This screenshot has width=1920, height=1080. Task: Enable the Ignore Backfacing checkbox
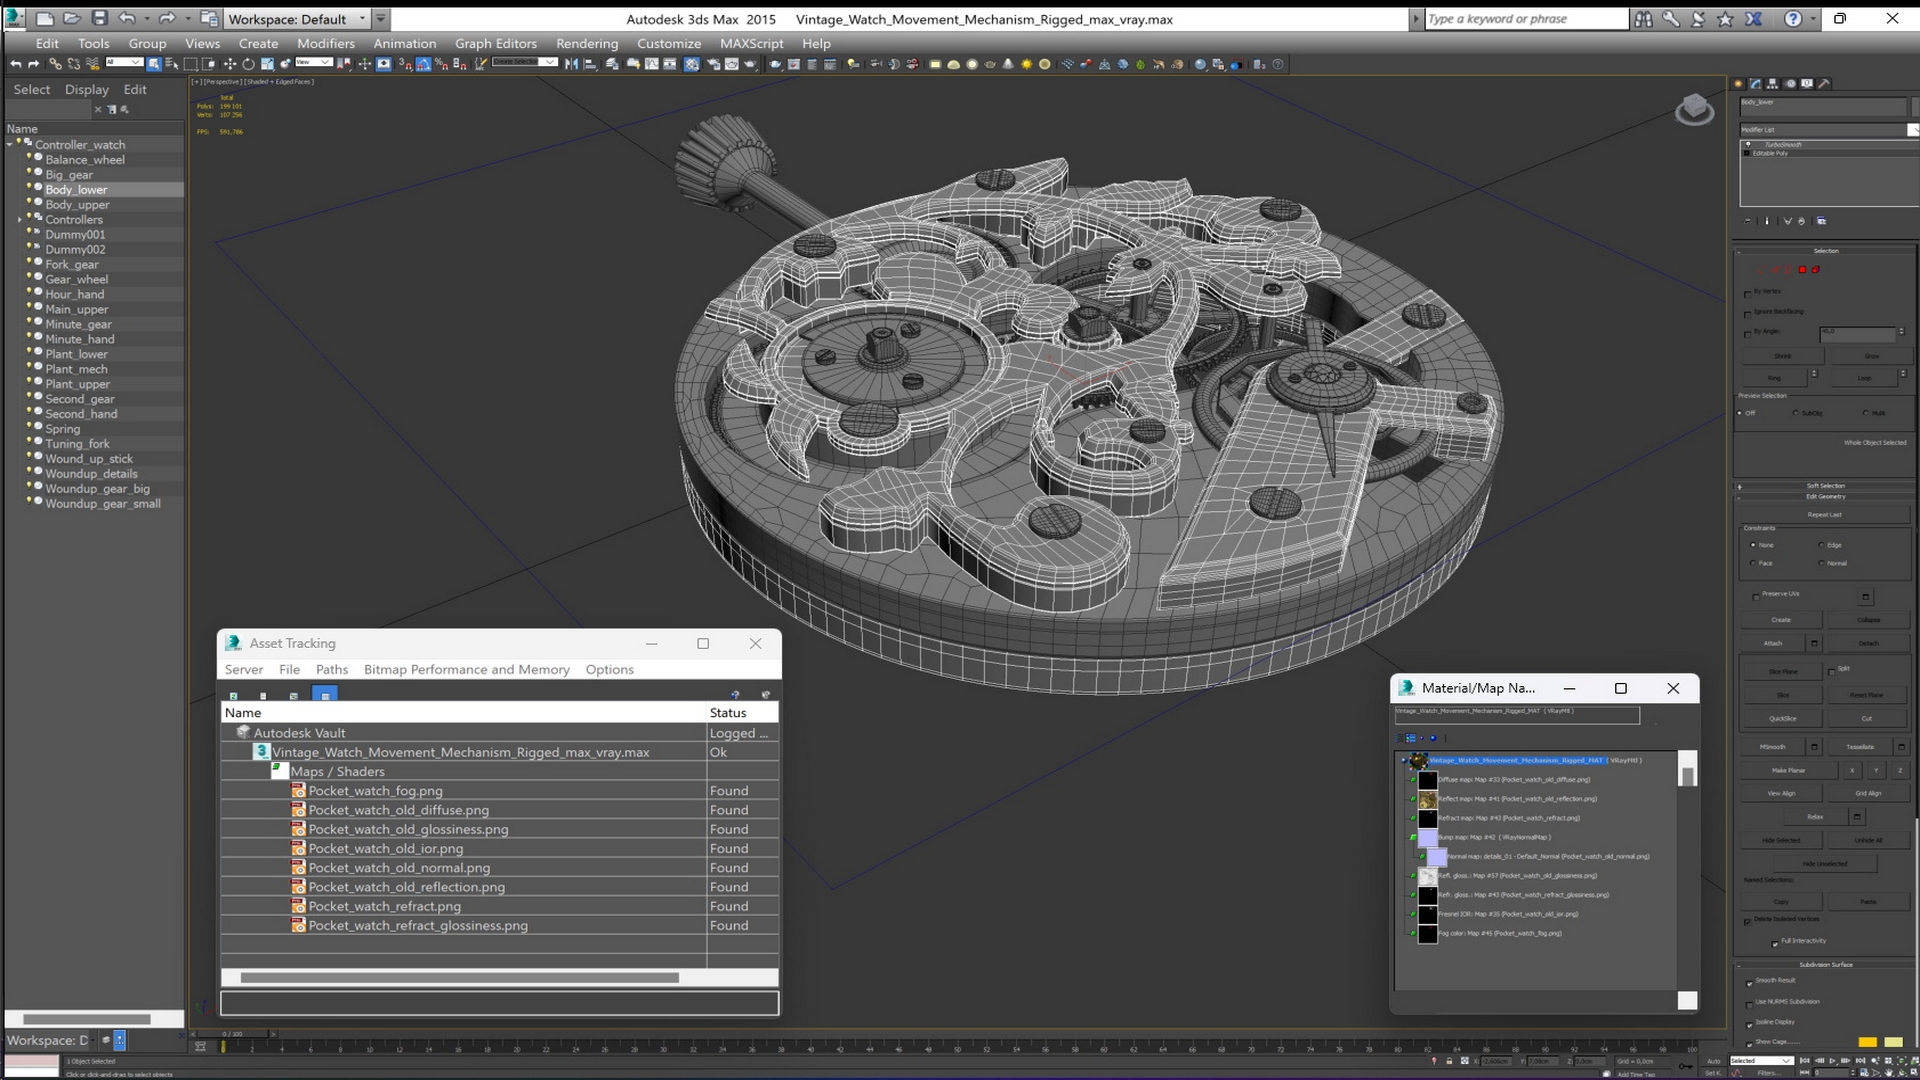[1748, 313]
